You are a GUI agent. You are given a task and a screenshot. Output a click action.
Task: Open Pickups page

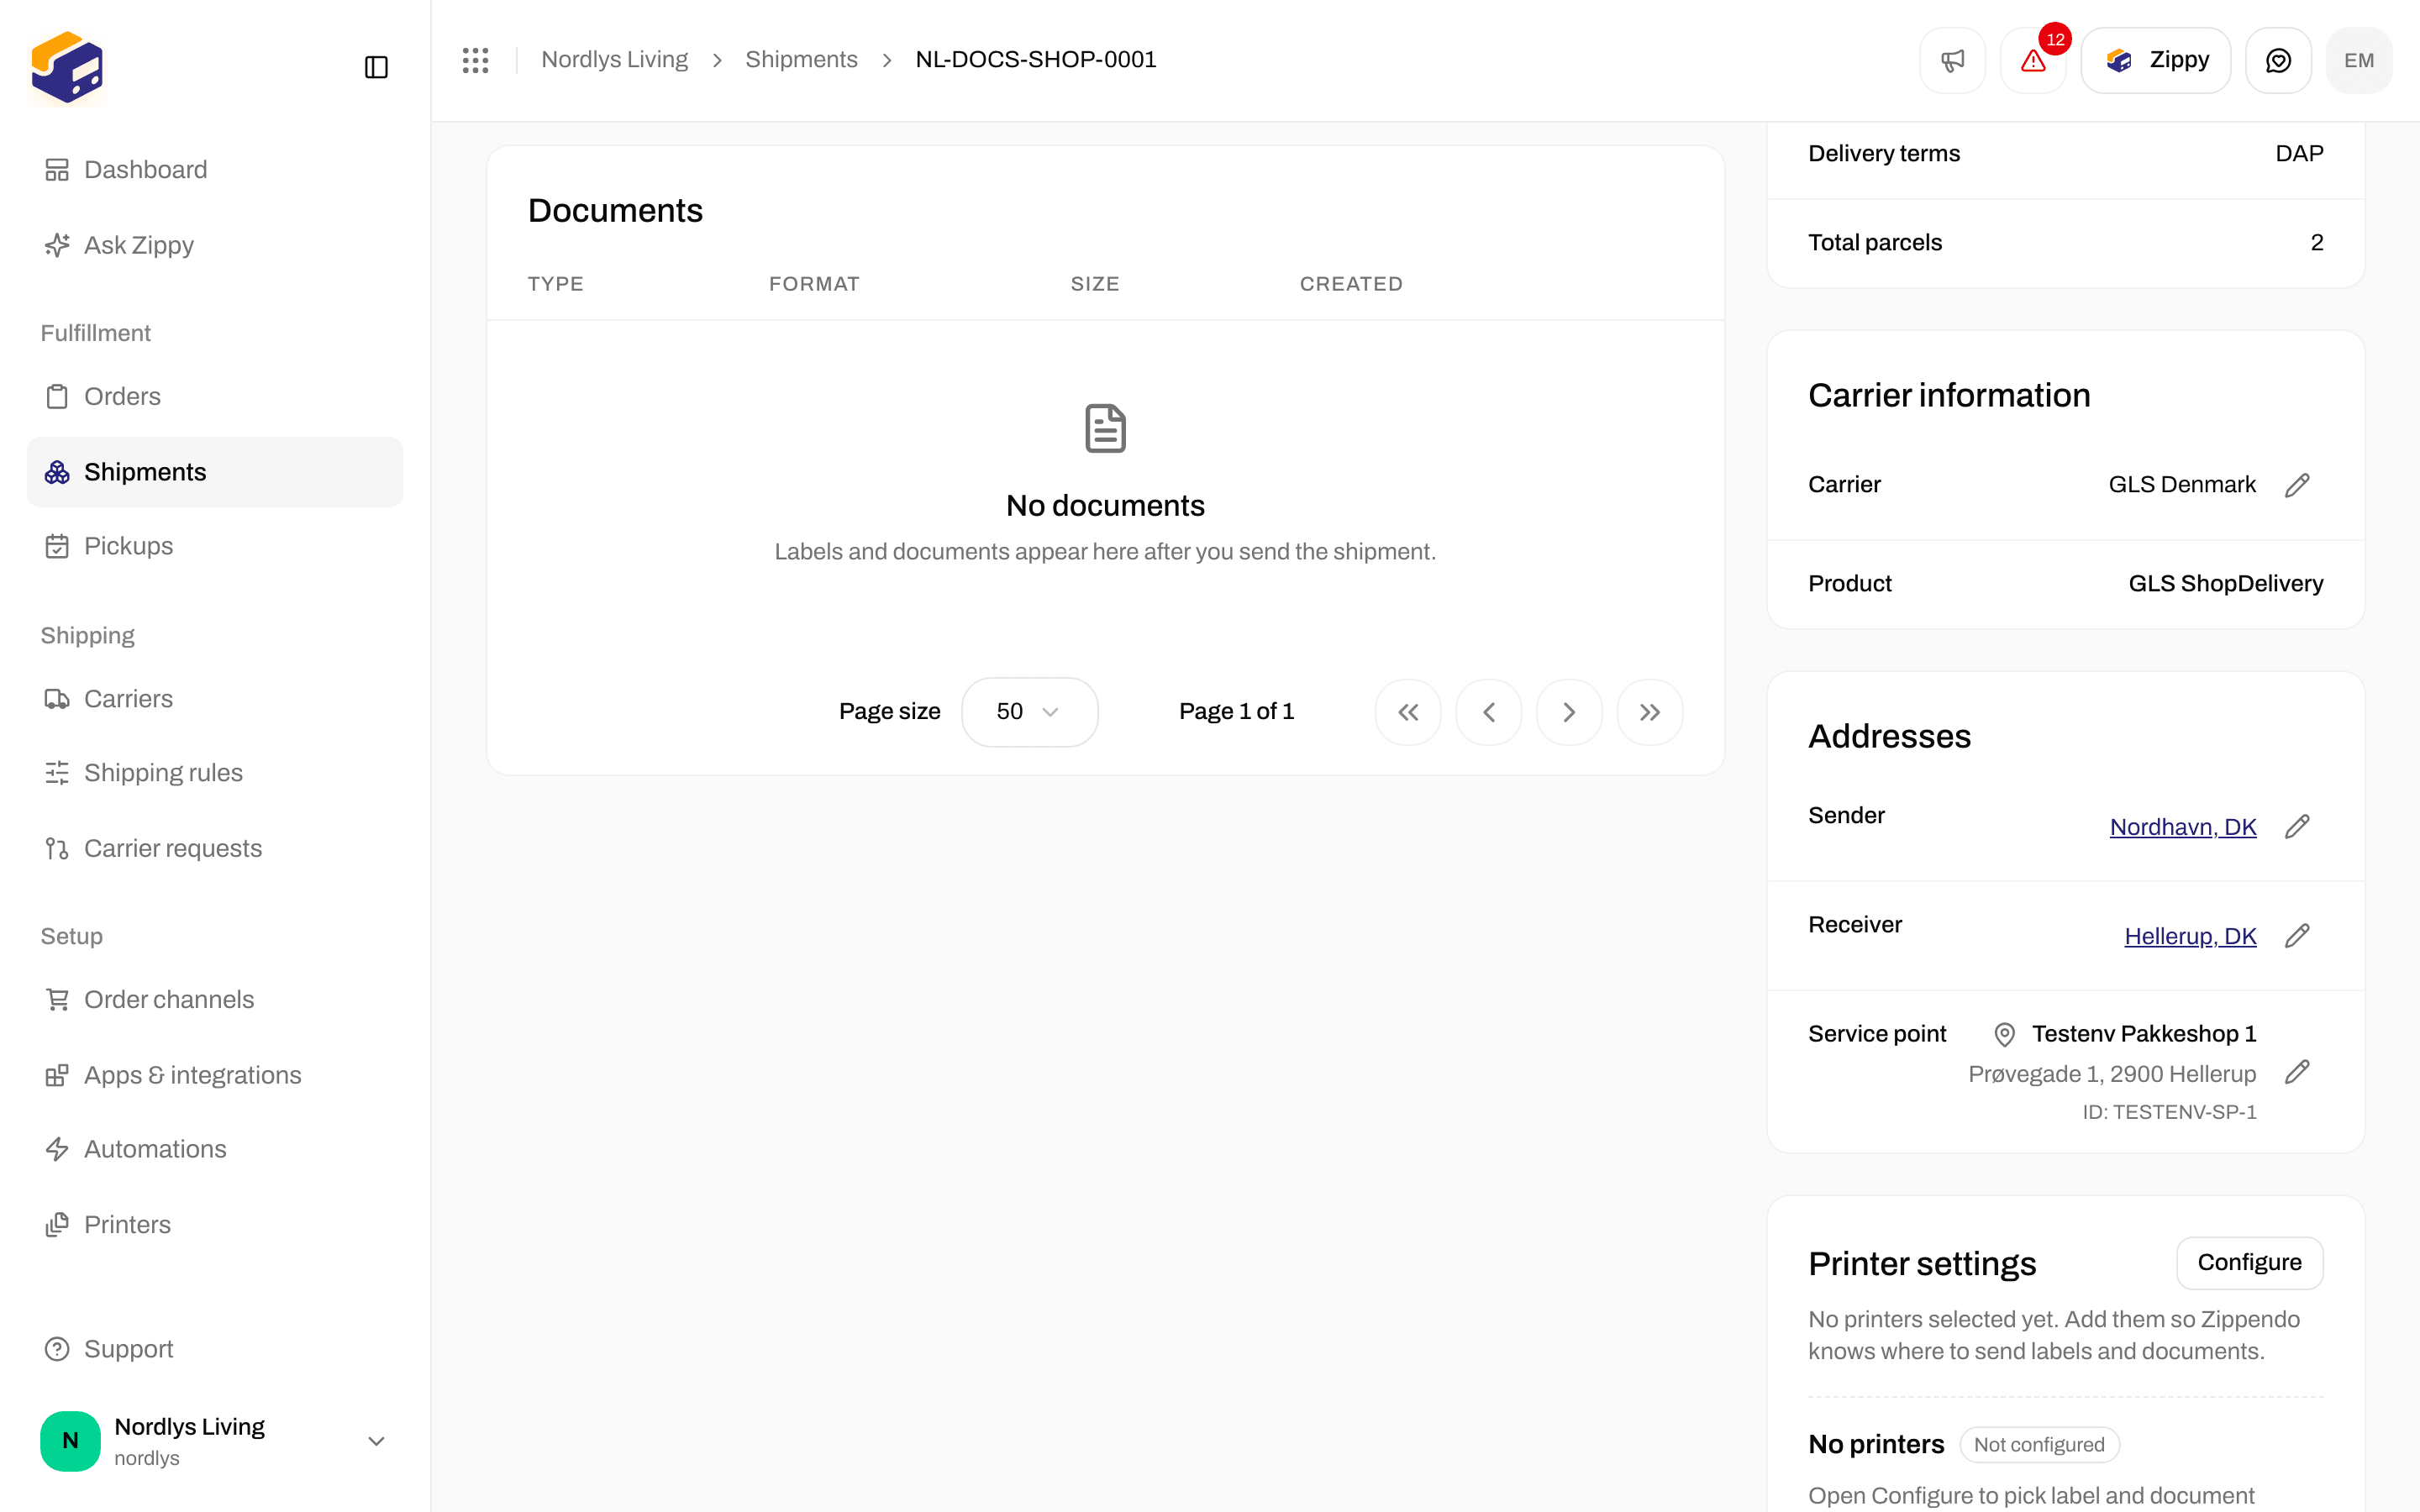[x=215, y=546]
